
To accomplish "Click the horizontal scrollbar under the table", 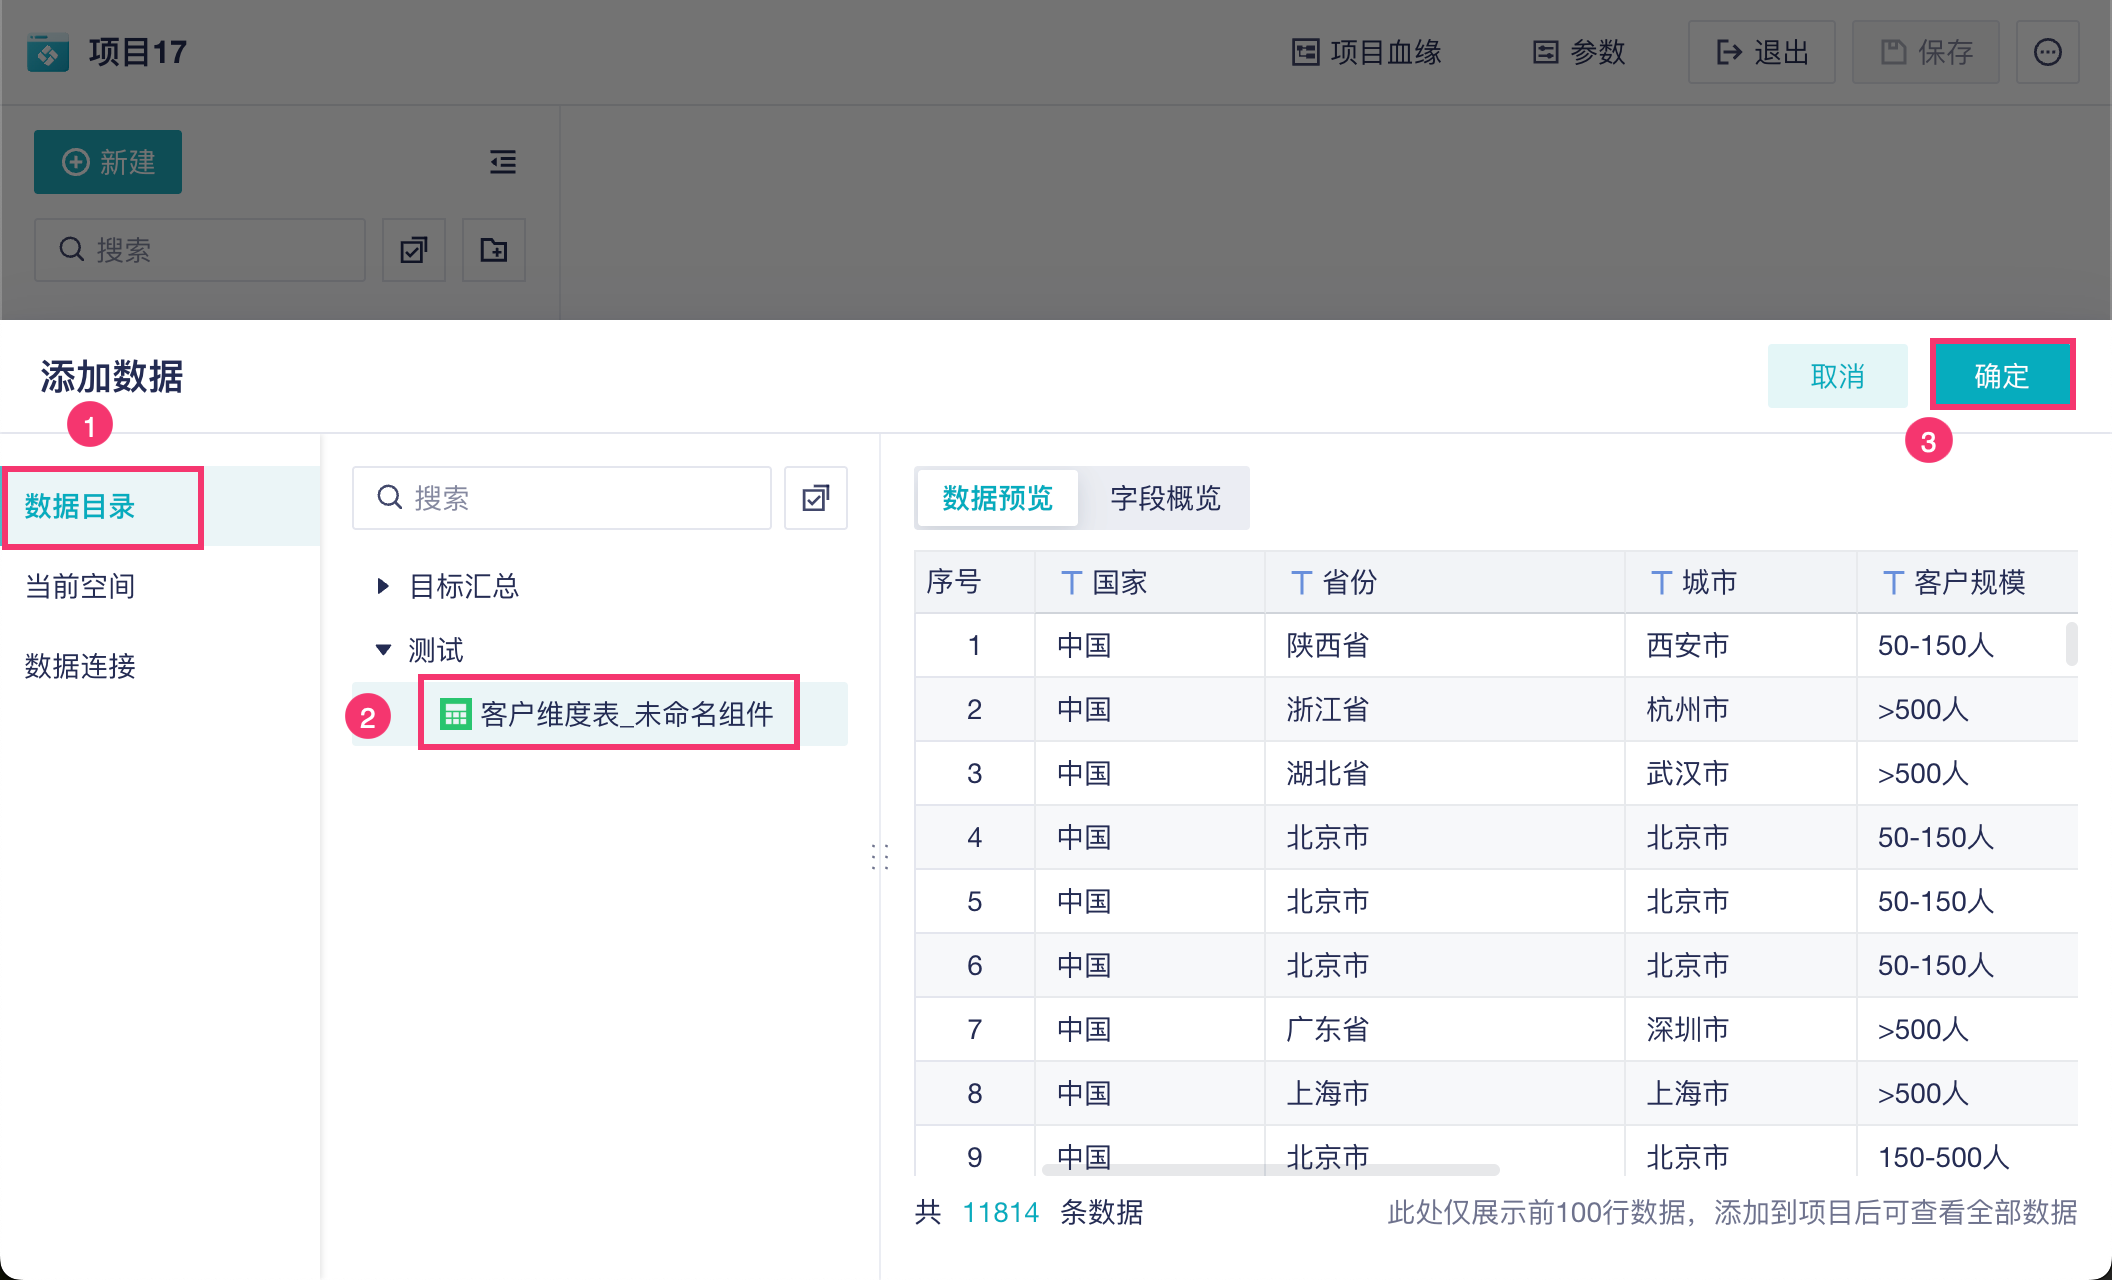I will [1270, 1169].
